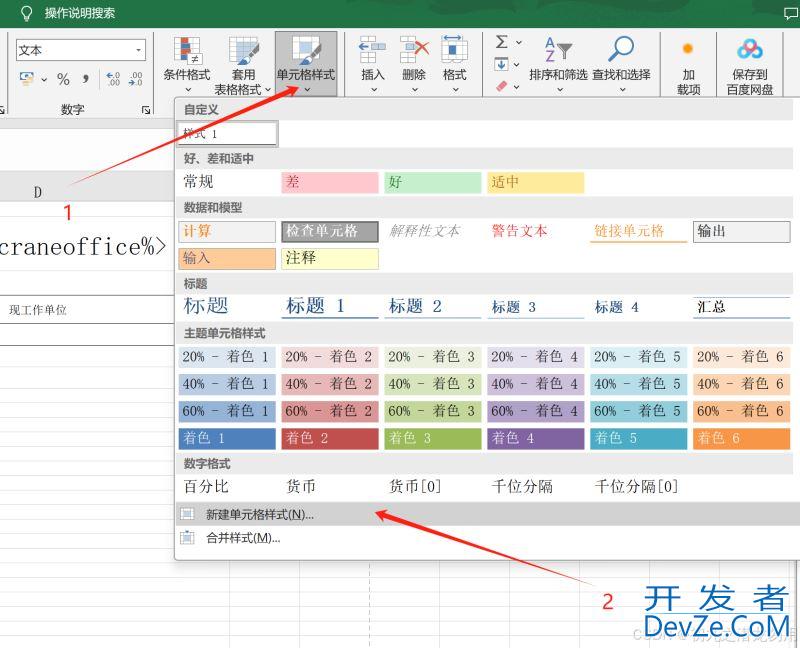Expand the Clear dropdown arrow
This screenshot has width=800, height=648.
516,87
